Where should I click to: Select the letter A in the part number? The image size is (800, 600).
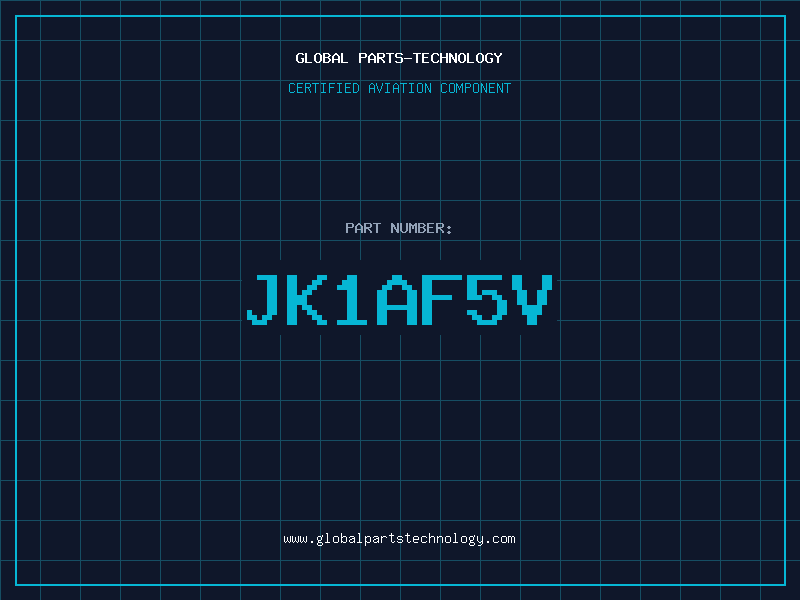397,299
